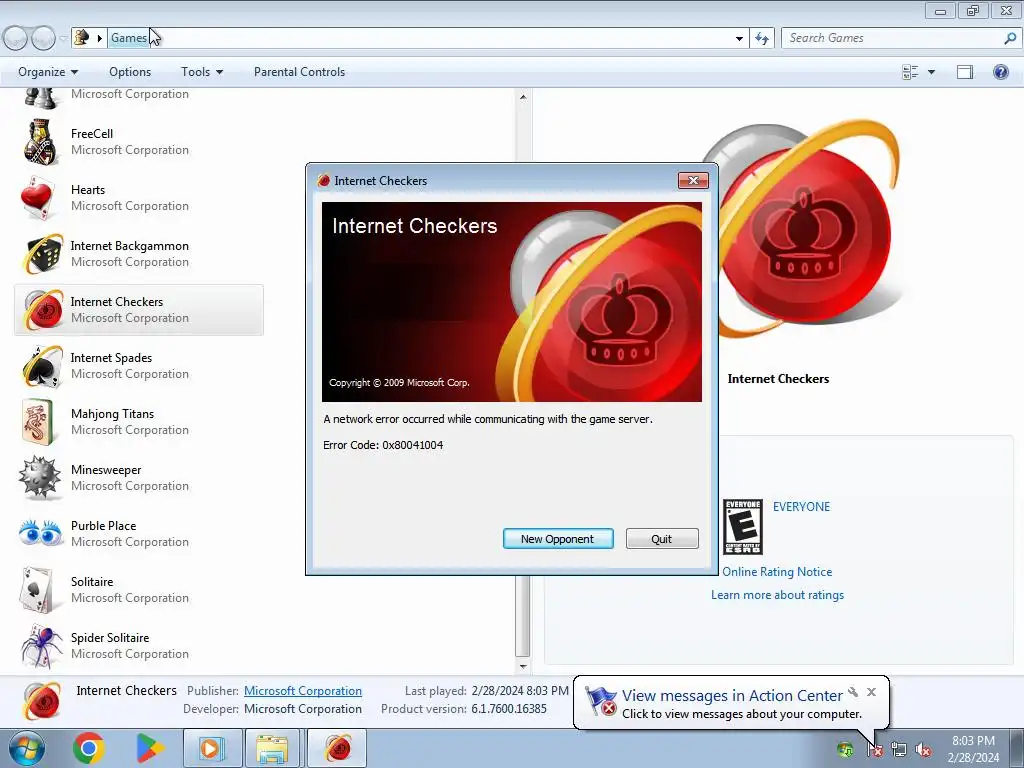Image resolution: width=1024 pixels, height=768 pixels.
Task: Dismiss the Action Center balloon notification
Action: [x=871, y=692]
